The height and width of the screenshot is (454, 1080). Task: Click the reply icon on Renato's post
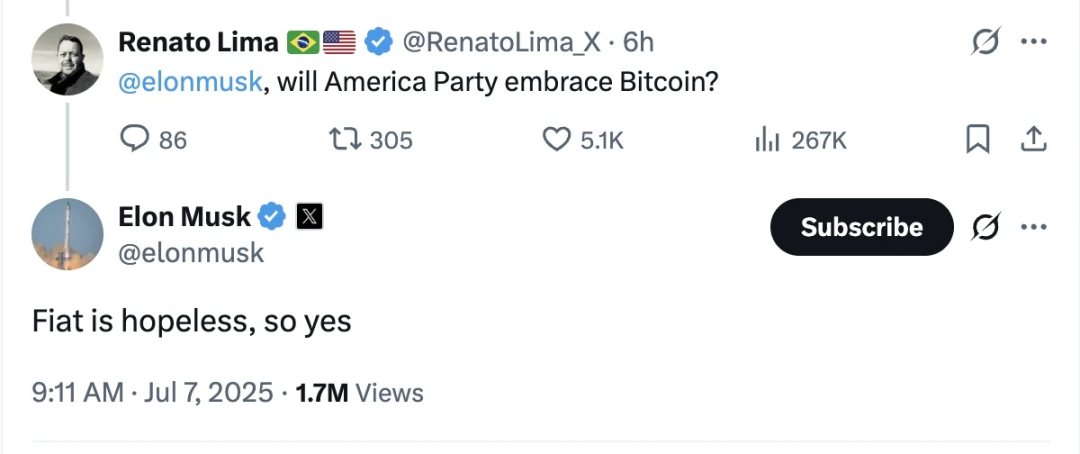point(135,140)
